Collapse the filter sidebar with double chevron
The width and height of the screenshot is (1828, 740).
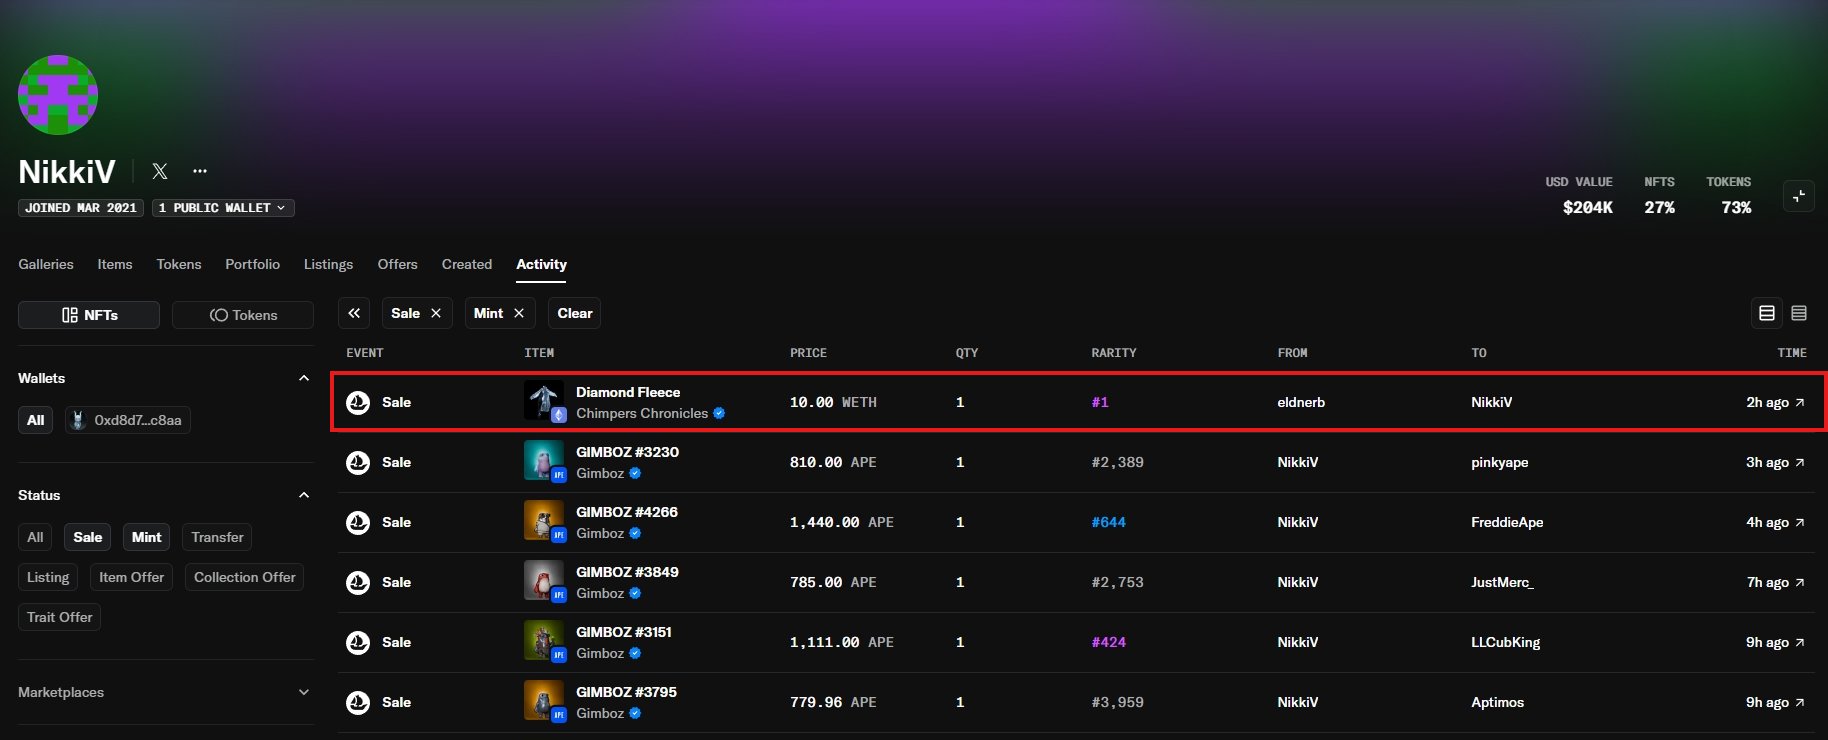pos(354,313)
